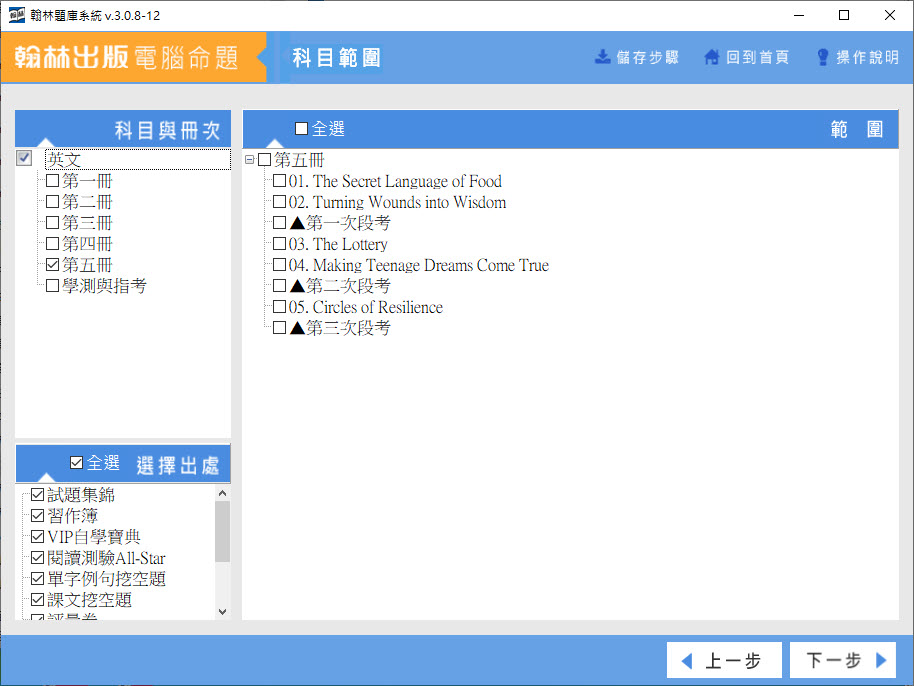
Task: Collapse the 第五冊 tree node
Action: [x=249, y=160]
